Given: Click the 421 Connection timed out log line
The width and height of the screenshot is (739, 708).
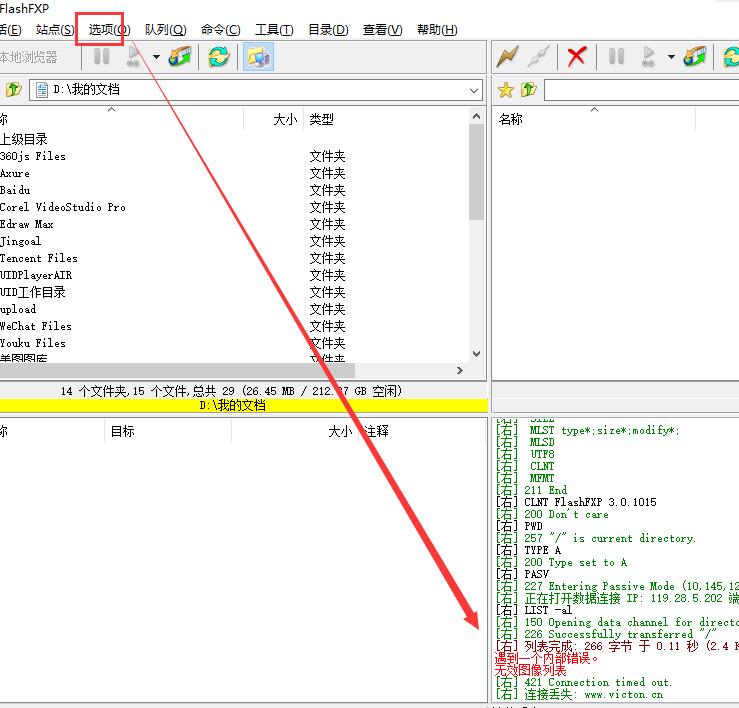Looking at the screenshot, I should (583, 682).
